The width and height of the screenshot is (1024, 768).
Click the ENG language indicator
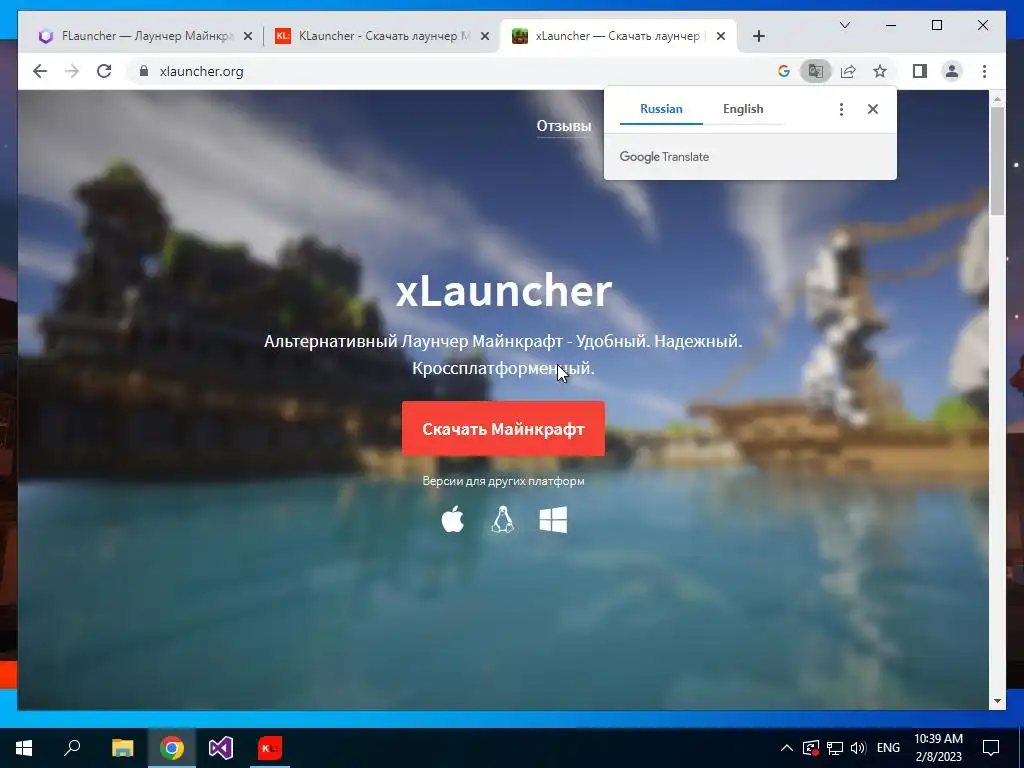[x=888, y=748]
